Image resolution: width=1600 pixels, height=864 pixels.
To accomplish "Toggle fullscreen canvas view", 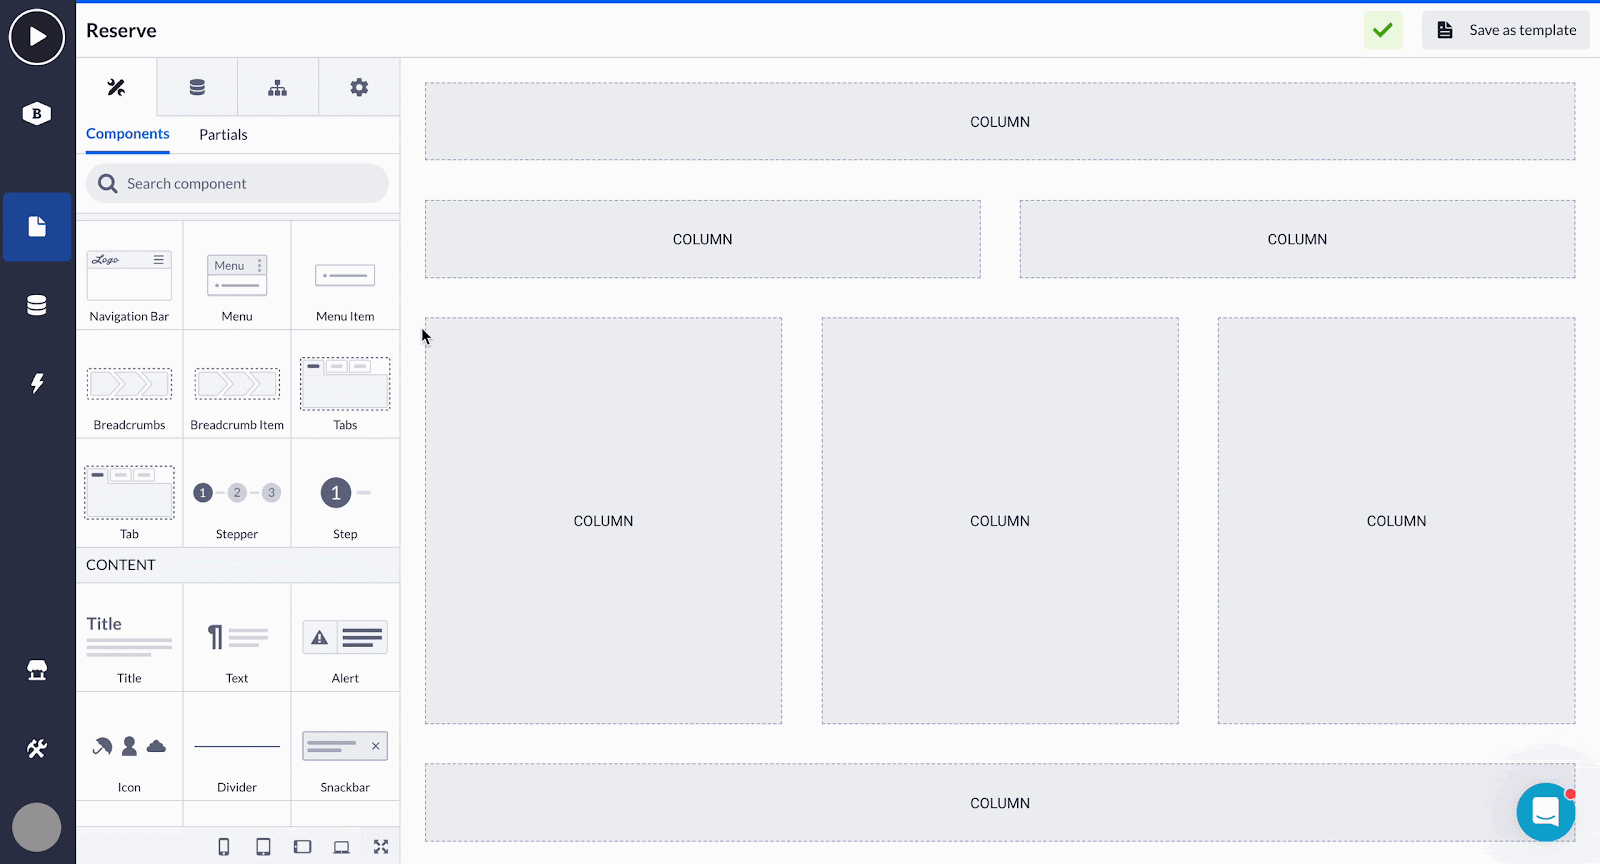I will coord(381,847).
